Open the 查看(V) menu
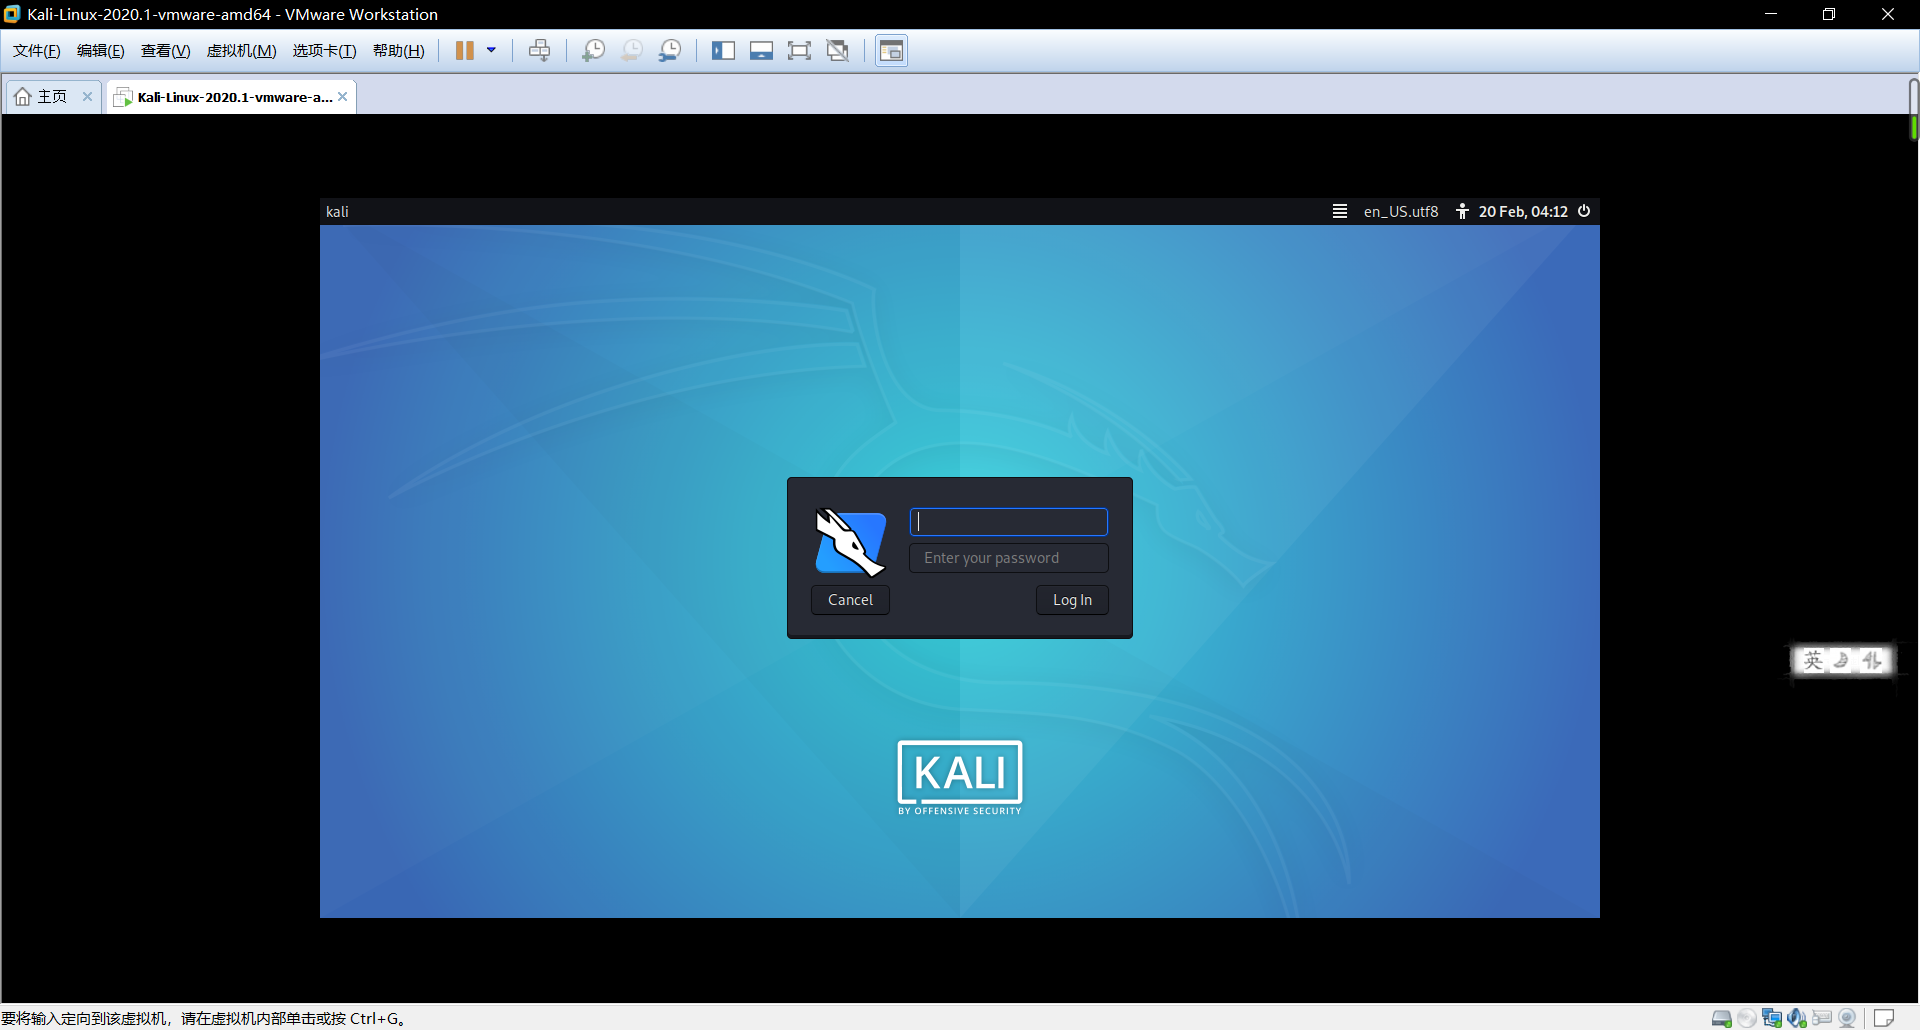This screenshot has width=1920, height=1030. tap(166, 51)
